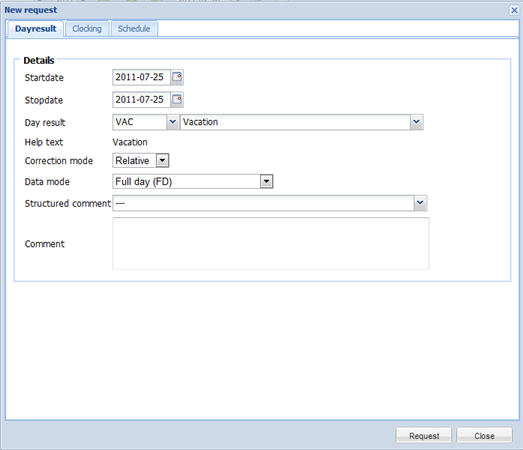Switch to the Clocking tab
This screenshot has height=450, width=523.
click(87, 29)
